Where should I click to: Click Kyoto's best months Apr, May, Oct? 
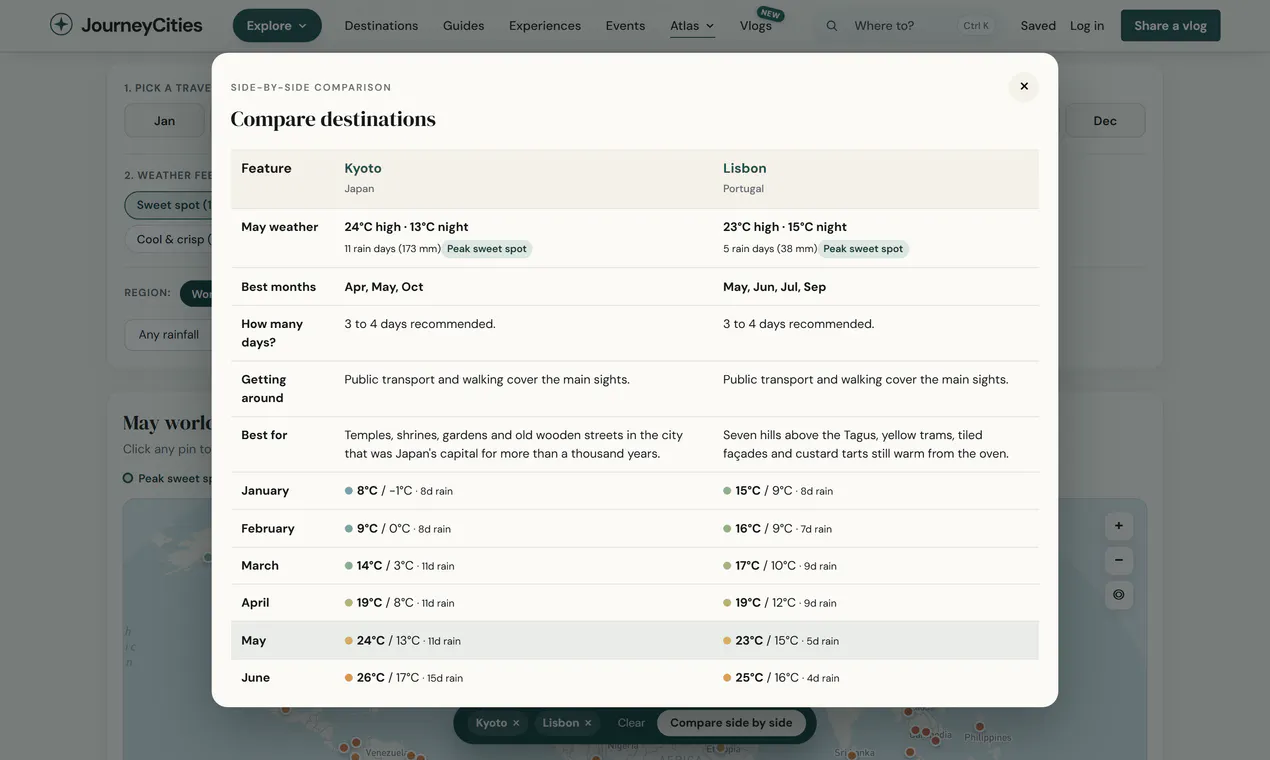[x=384, y=287]
